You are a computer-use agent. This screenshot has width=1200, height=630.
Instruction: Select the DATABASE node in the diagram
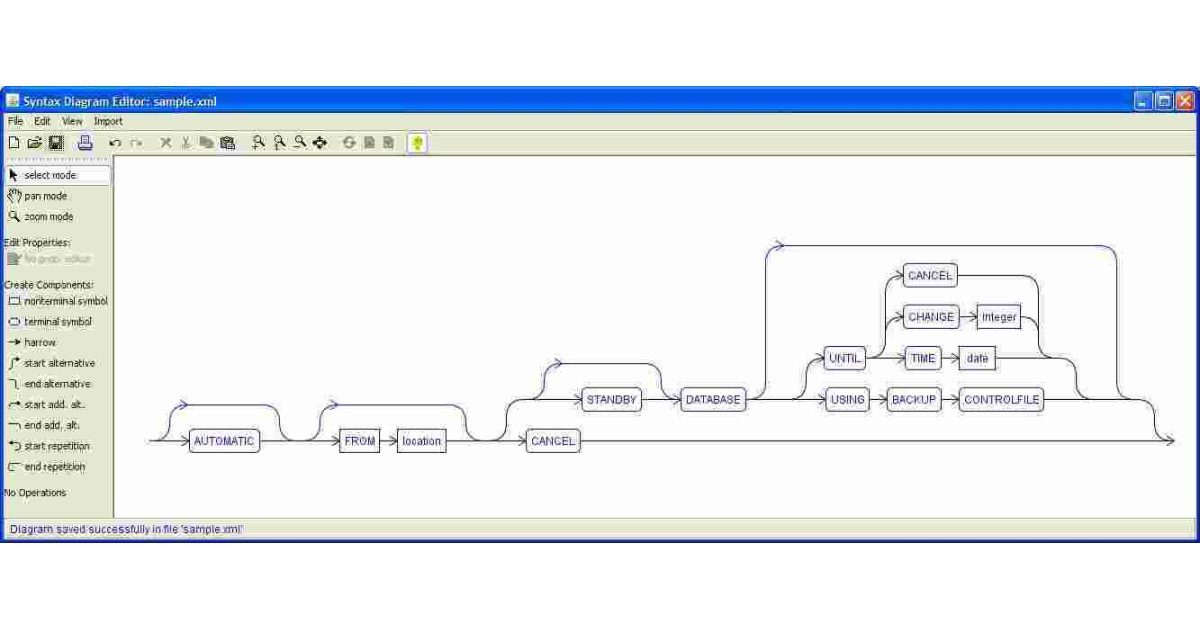(713, 400)
